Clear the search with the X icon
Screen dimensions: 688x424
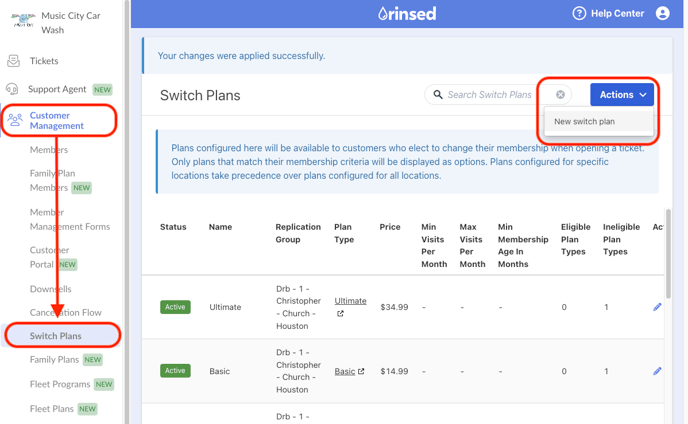[x=560, y=94]
